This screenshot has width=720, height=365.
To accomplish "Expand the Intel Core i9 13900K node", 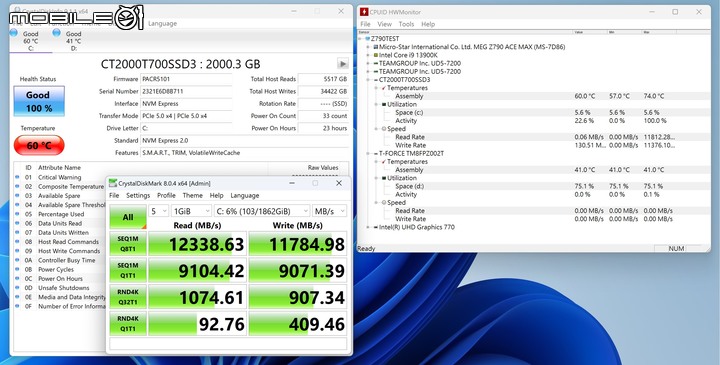I will 368,55.
